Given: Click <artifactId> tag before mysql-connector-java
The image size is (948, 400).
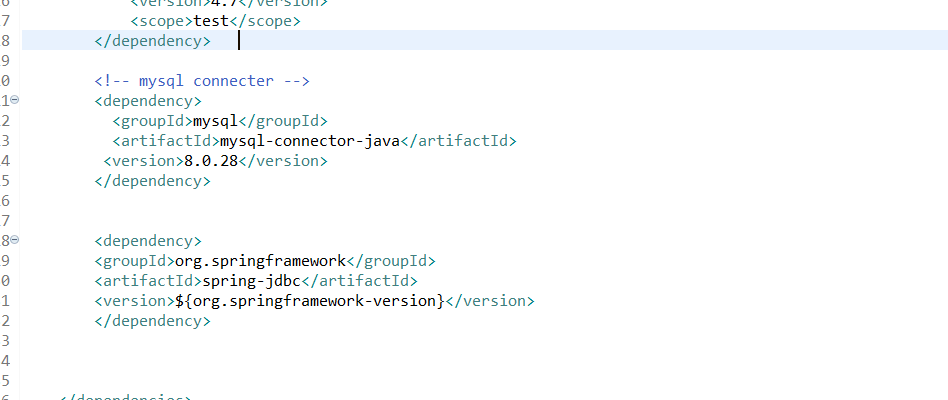Looking at the screenshot, I should [166, 141].
